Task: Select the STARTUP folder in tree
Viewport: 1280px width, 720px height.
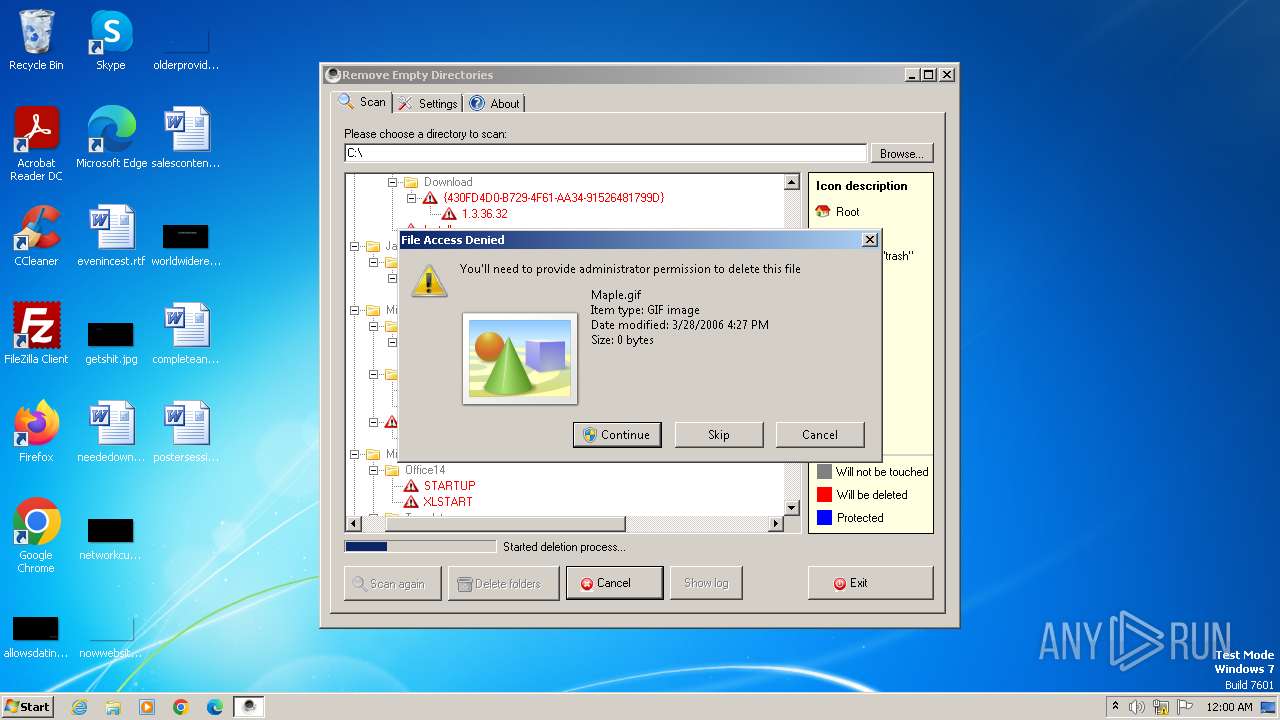Action: point(449,486)
